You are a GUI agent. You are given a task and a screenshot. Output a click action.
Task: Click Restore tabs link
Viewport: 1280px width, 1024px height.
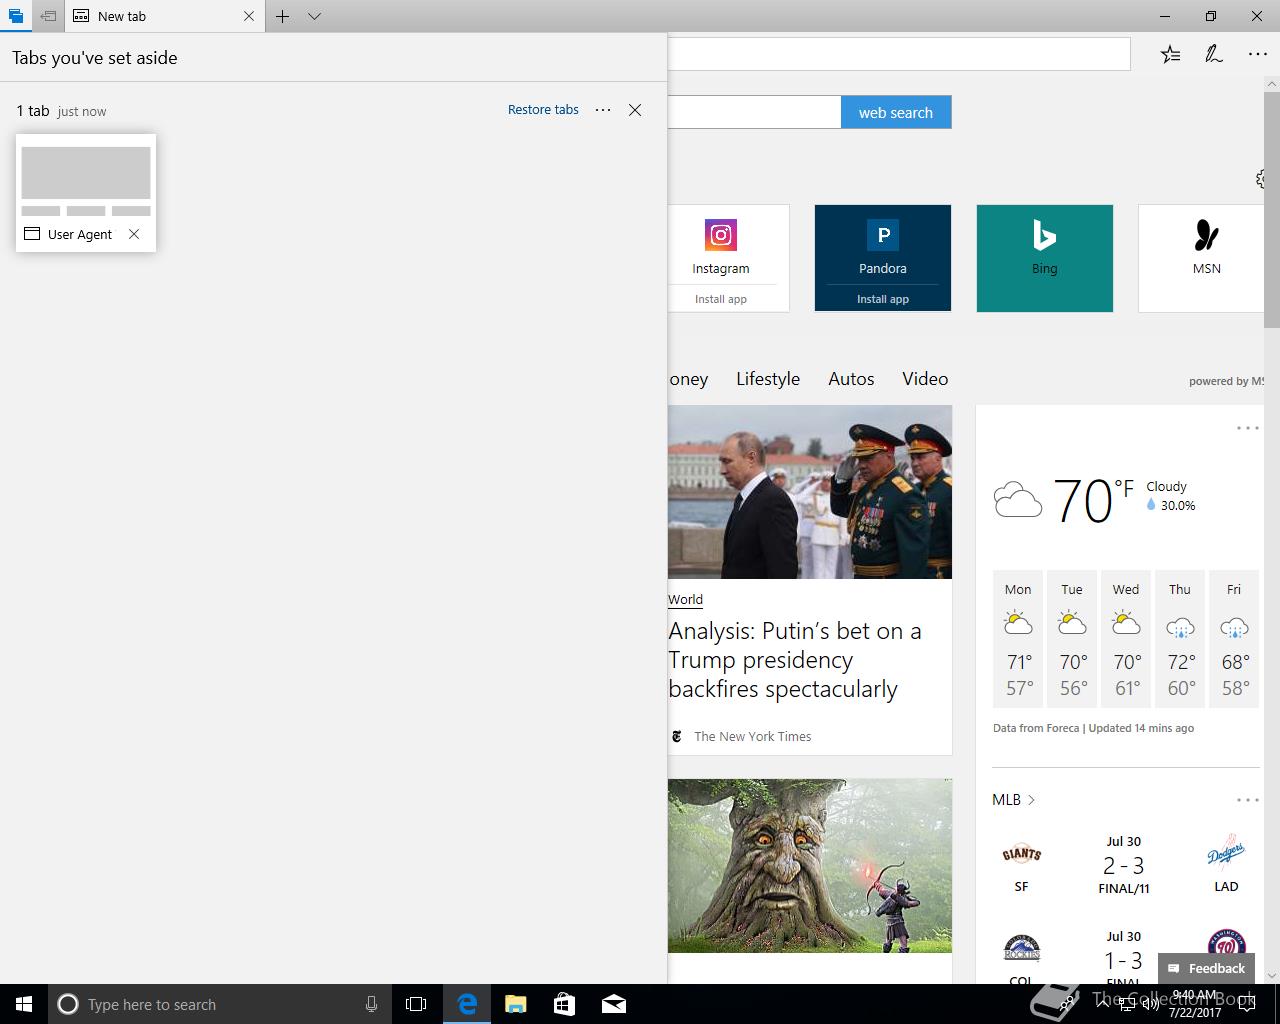pos(543,110)
